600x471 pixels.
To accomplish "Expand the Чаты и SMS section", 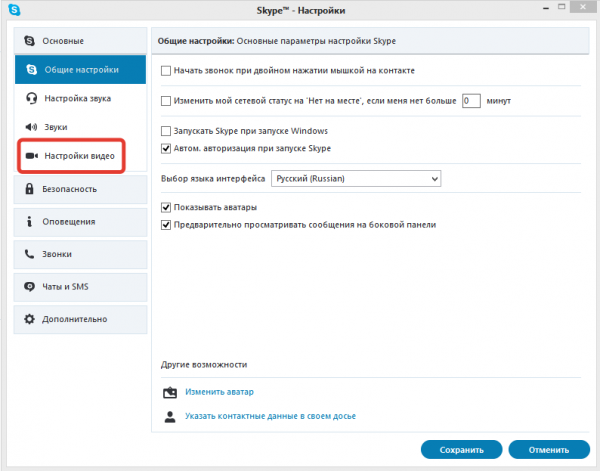I will [x=80, y=287].
